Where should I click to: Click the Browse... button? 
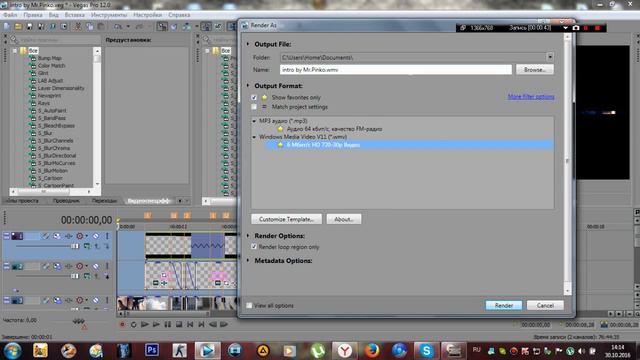click(x=535, y=70)
